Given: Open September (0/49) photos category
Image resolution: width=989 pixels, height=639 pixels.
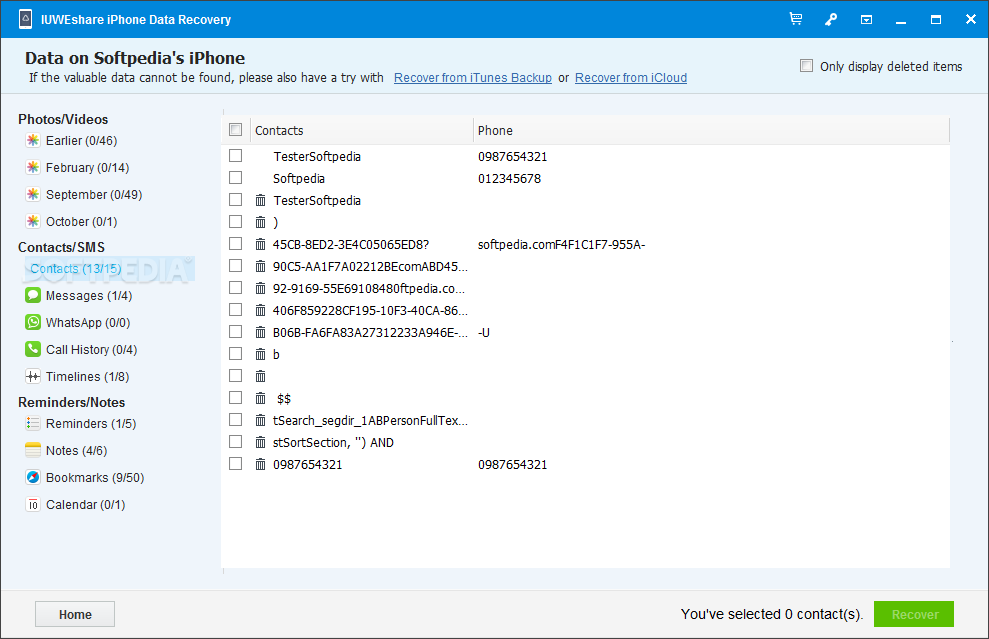Looking at the screenshot, I should point(94,194).
